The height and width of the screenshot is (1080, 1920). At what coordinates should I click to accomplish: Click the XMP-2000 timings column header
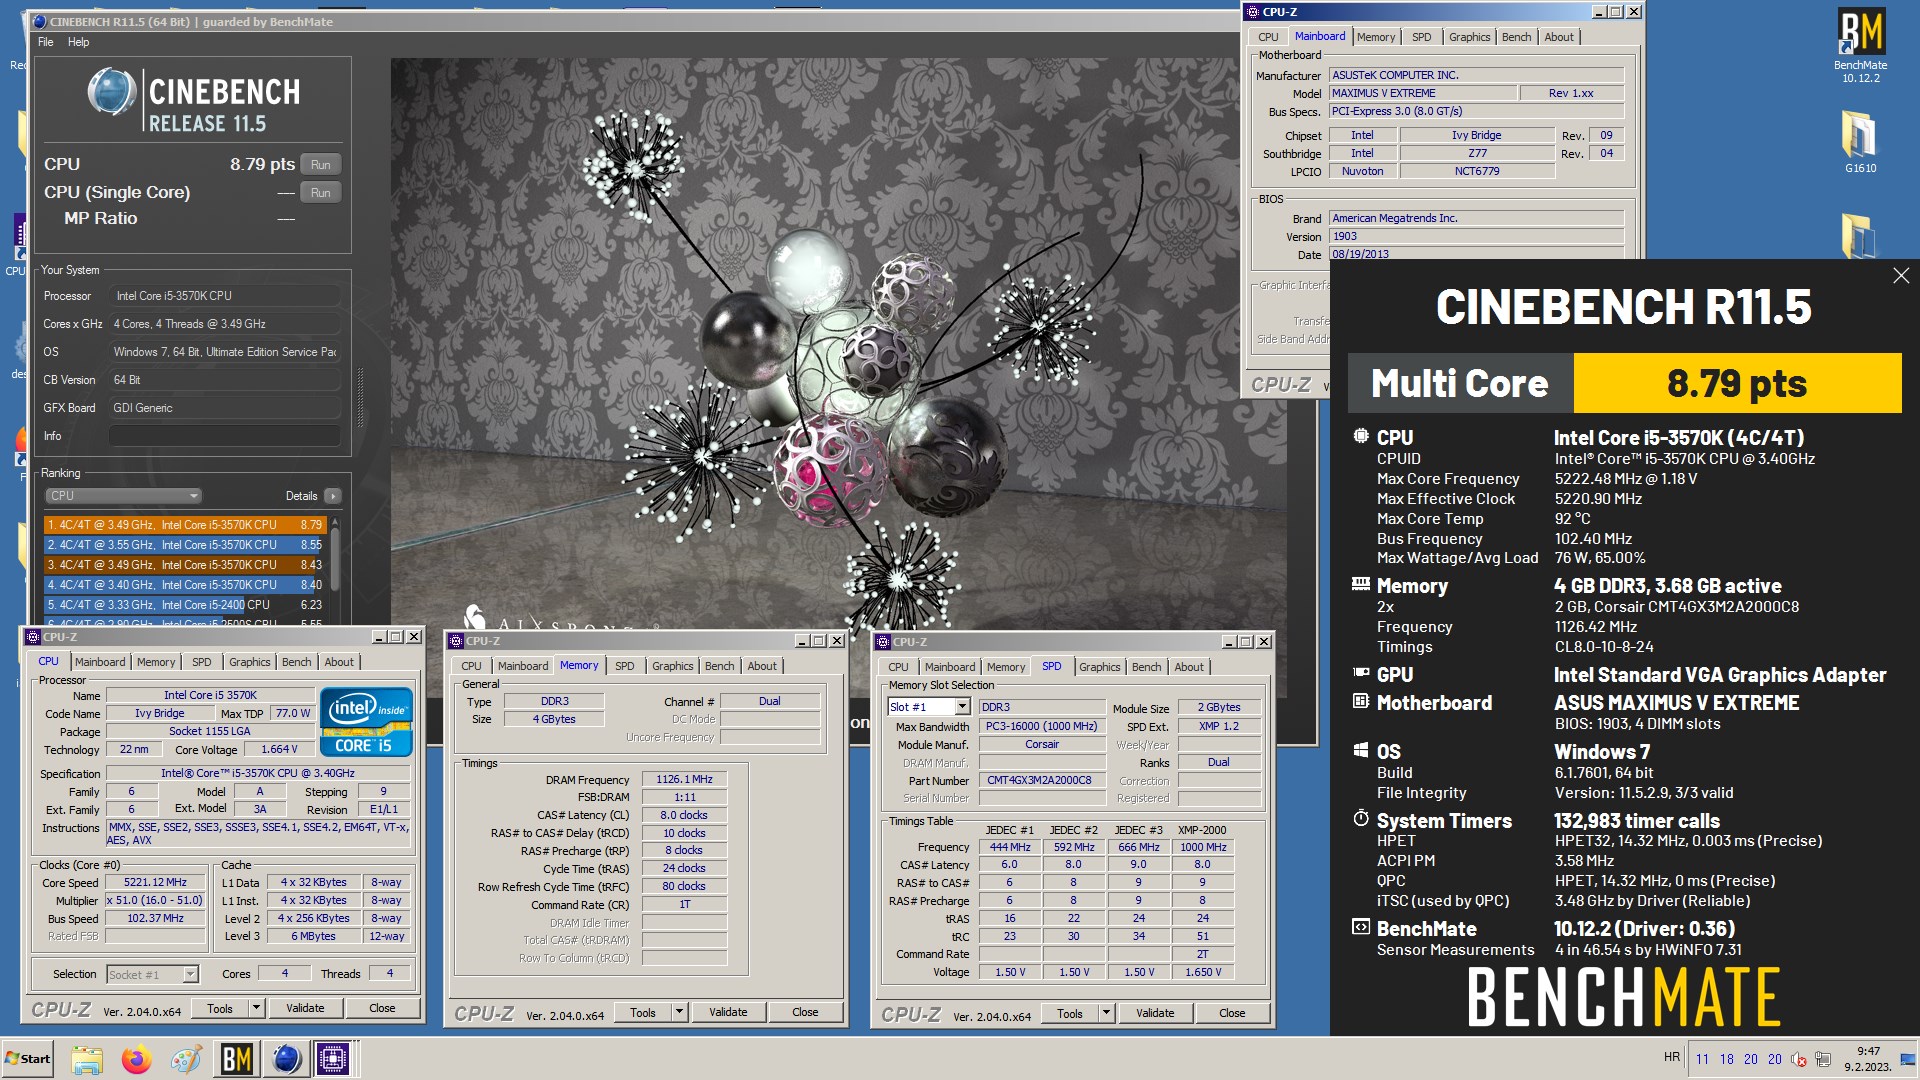click(1202, 830)
